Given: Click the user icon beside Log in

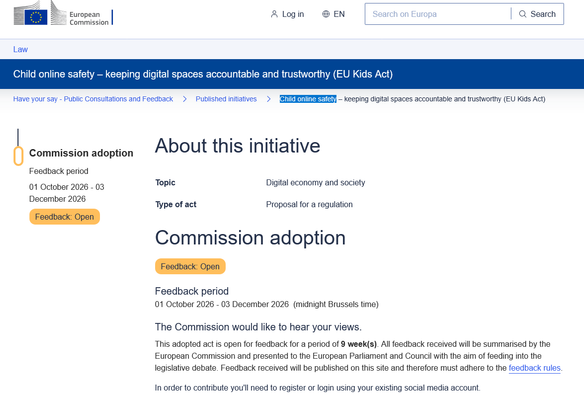Looking at the screenshot, I should (x=274, y=14).
